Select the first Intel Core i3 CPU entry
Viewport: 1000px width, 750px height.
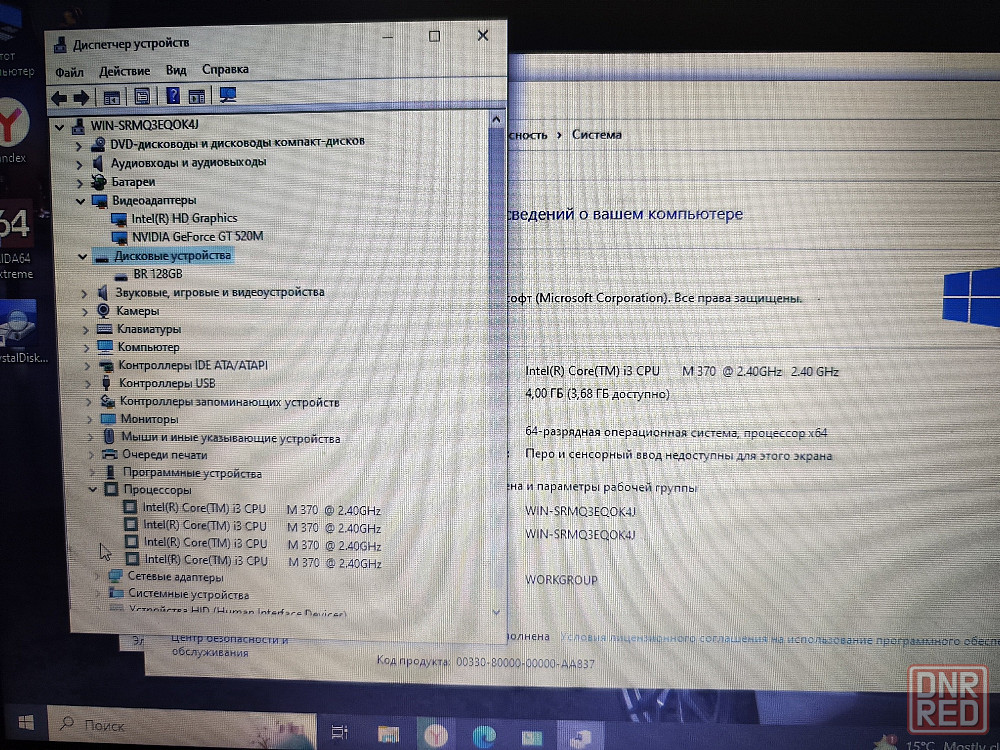tap(261, 509)
